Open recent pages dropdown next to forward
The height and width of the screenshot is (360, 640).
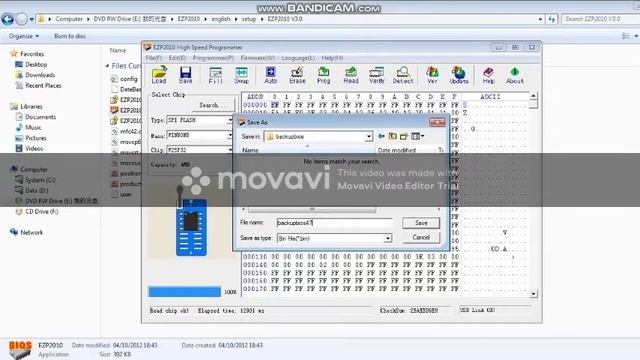(31, 19)
